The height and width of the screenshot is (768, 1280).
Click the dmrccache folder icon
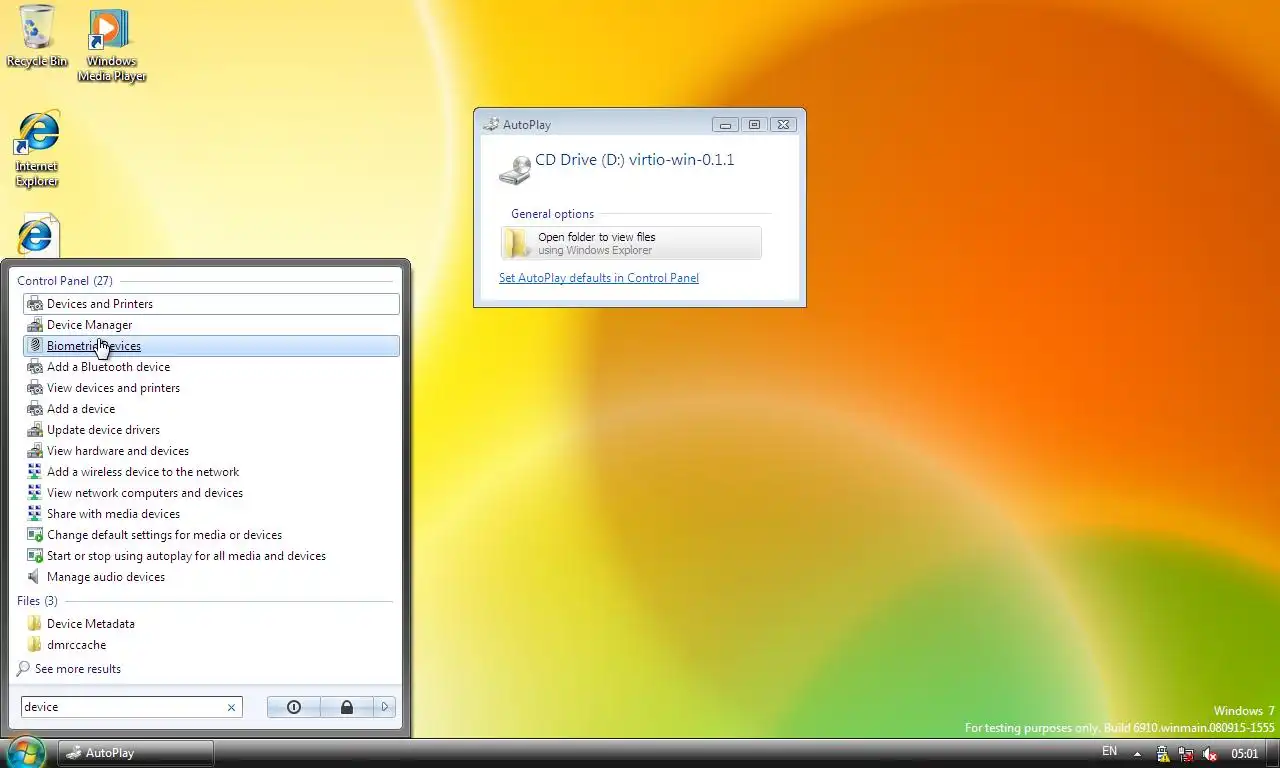(35, 645)
